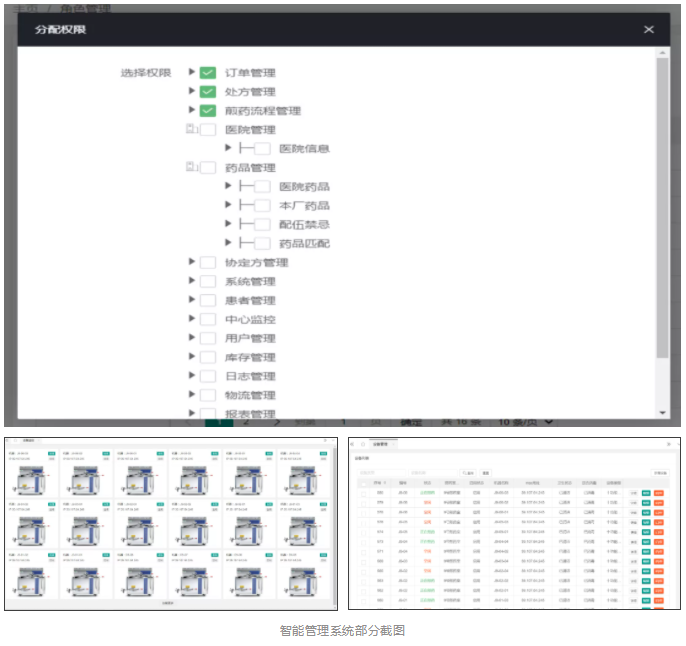This screenshot has height=646, width=686.
Task: Untick the 煎药流程管理 checkbox
Action: coord(208,111)
